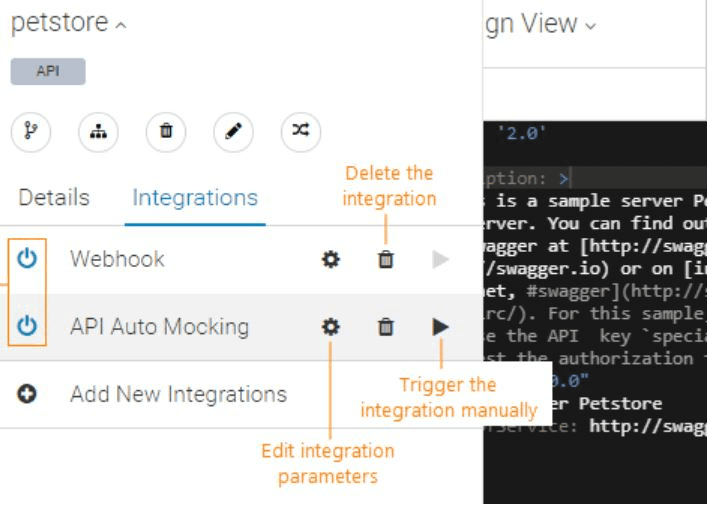The height and width of the screenshot is (509, 708).
Task: Trigger API Auto Mocking with play arrow
Action: (x=440, y=327)
